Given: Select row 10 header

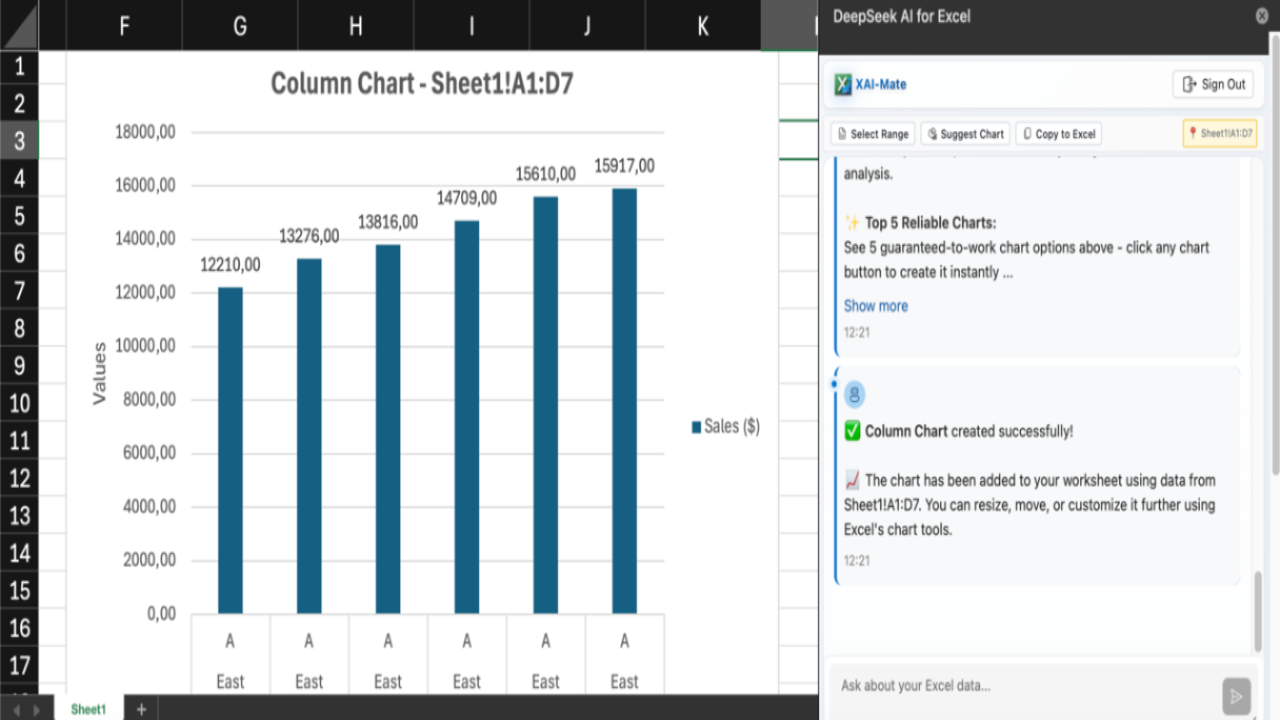Looking at the screenshot, I should point(19,403).
